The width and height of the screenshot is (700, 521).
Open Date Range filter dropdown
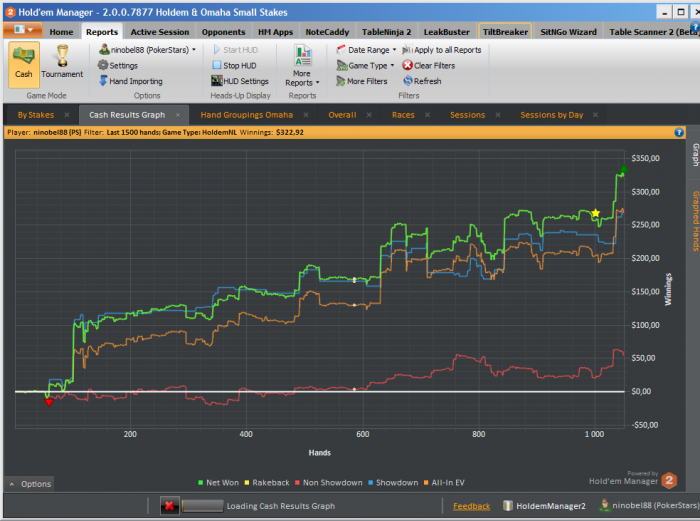pyautogui.click(x=366, y=50)
